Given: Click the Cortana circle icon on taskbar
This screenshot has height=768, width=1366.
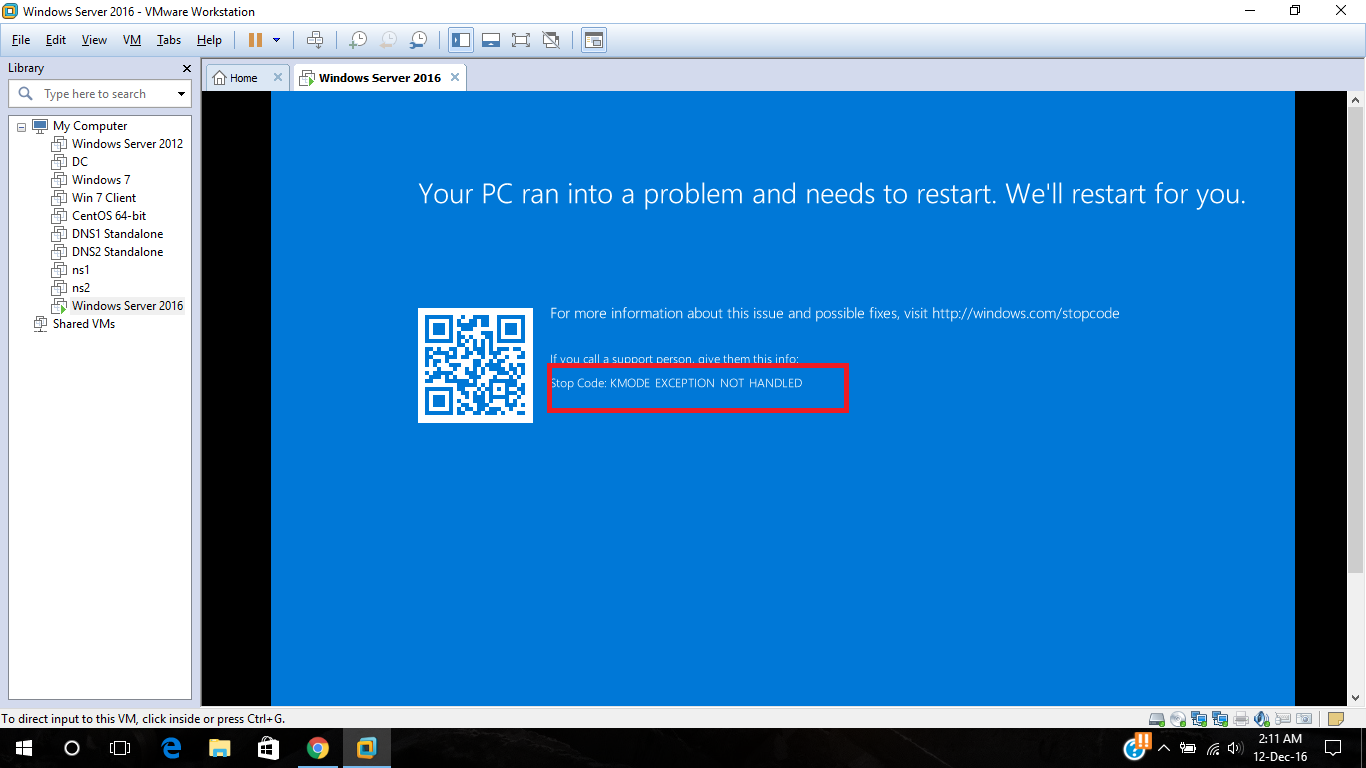Looking at the screenshot, I should point(72,748).
